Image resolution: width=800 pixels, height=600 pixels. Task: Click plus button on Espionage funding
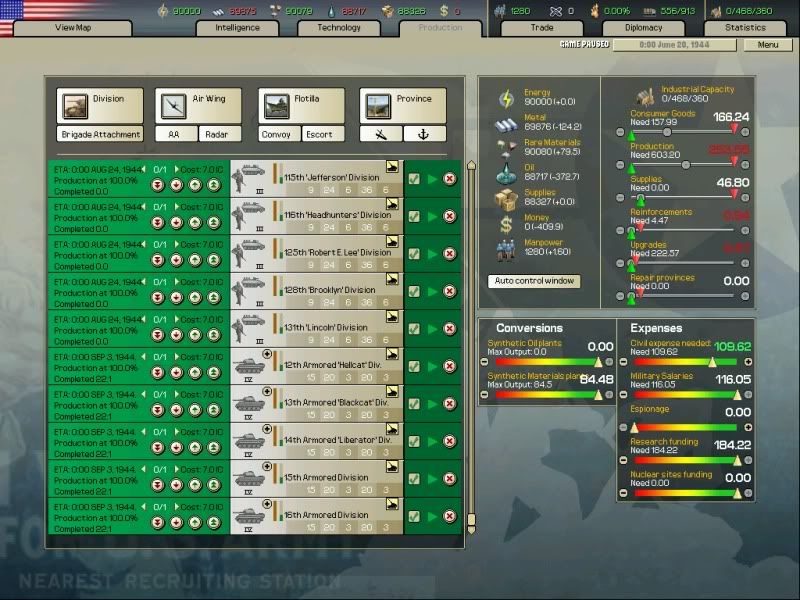(x=747, y=427)
